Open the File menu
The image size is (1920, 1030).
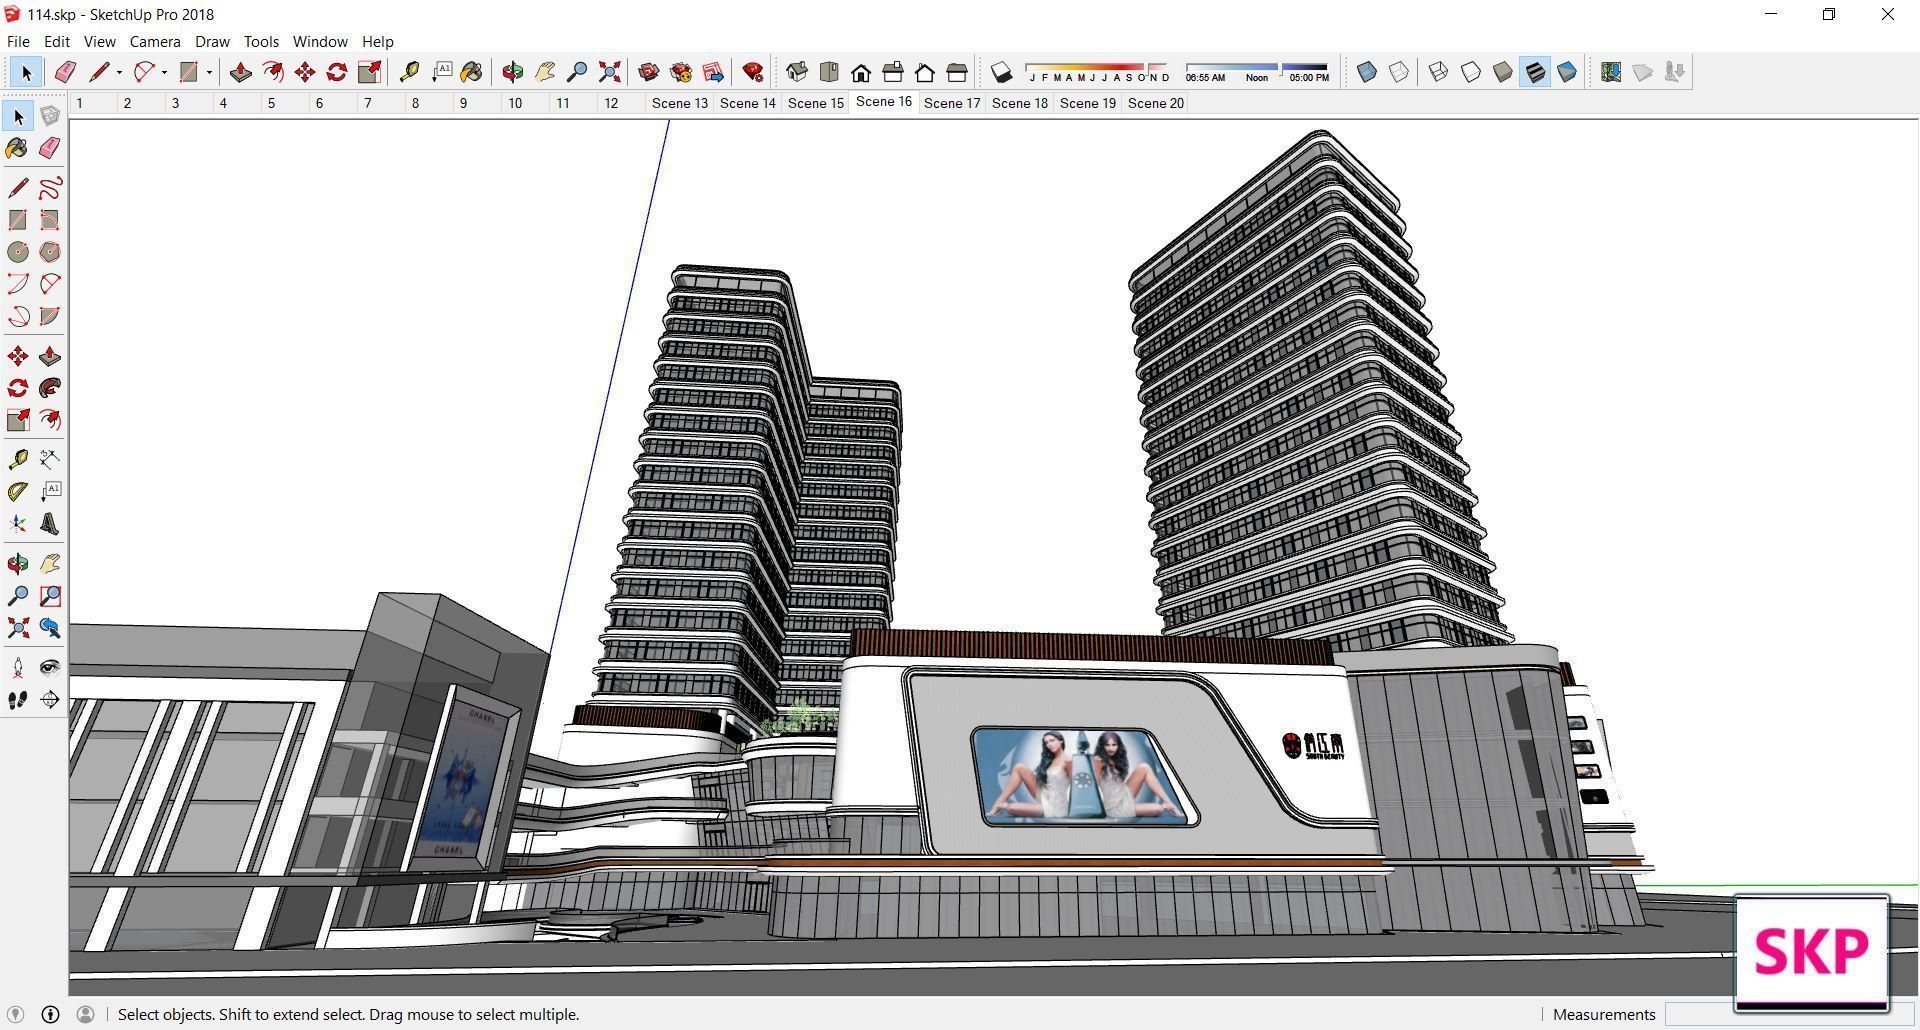click(18, 41)
